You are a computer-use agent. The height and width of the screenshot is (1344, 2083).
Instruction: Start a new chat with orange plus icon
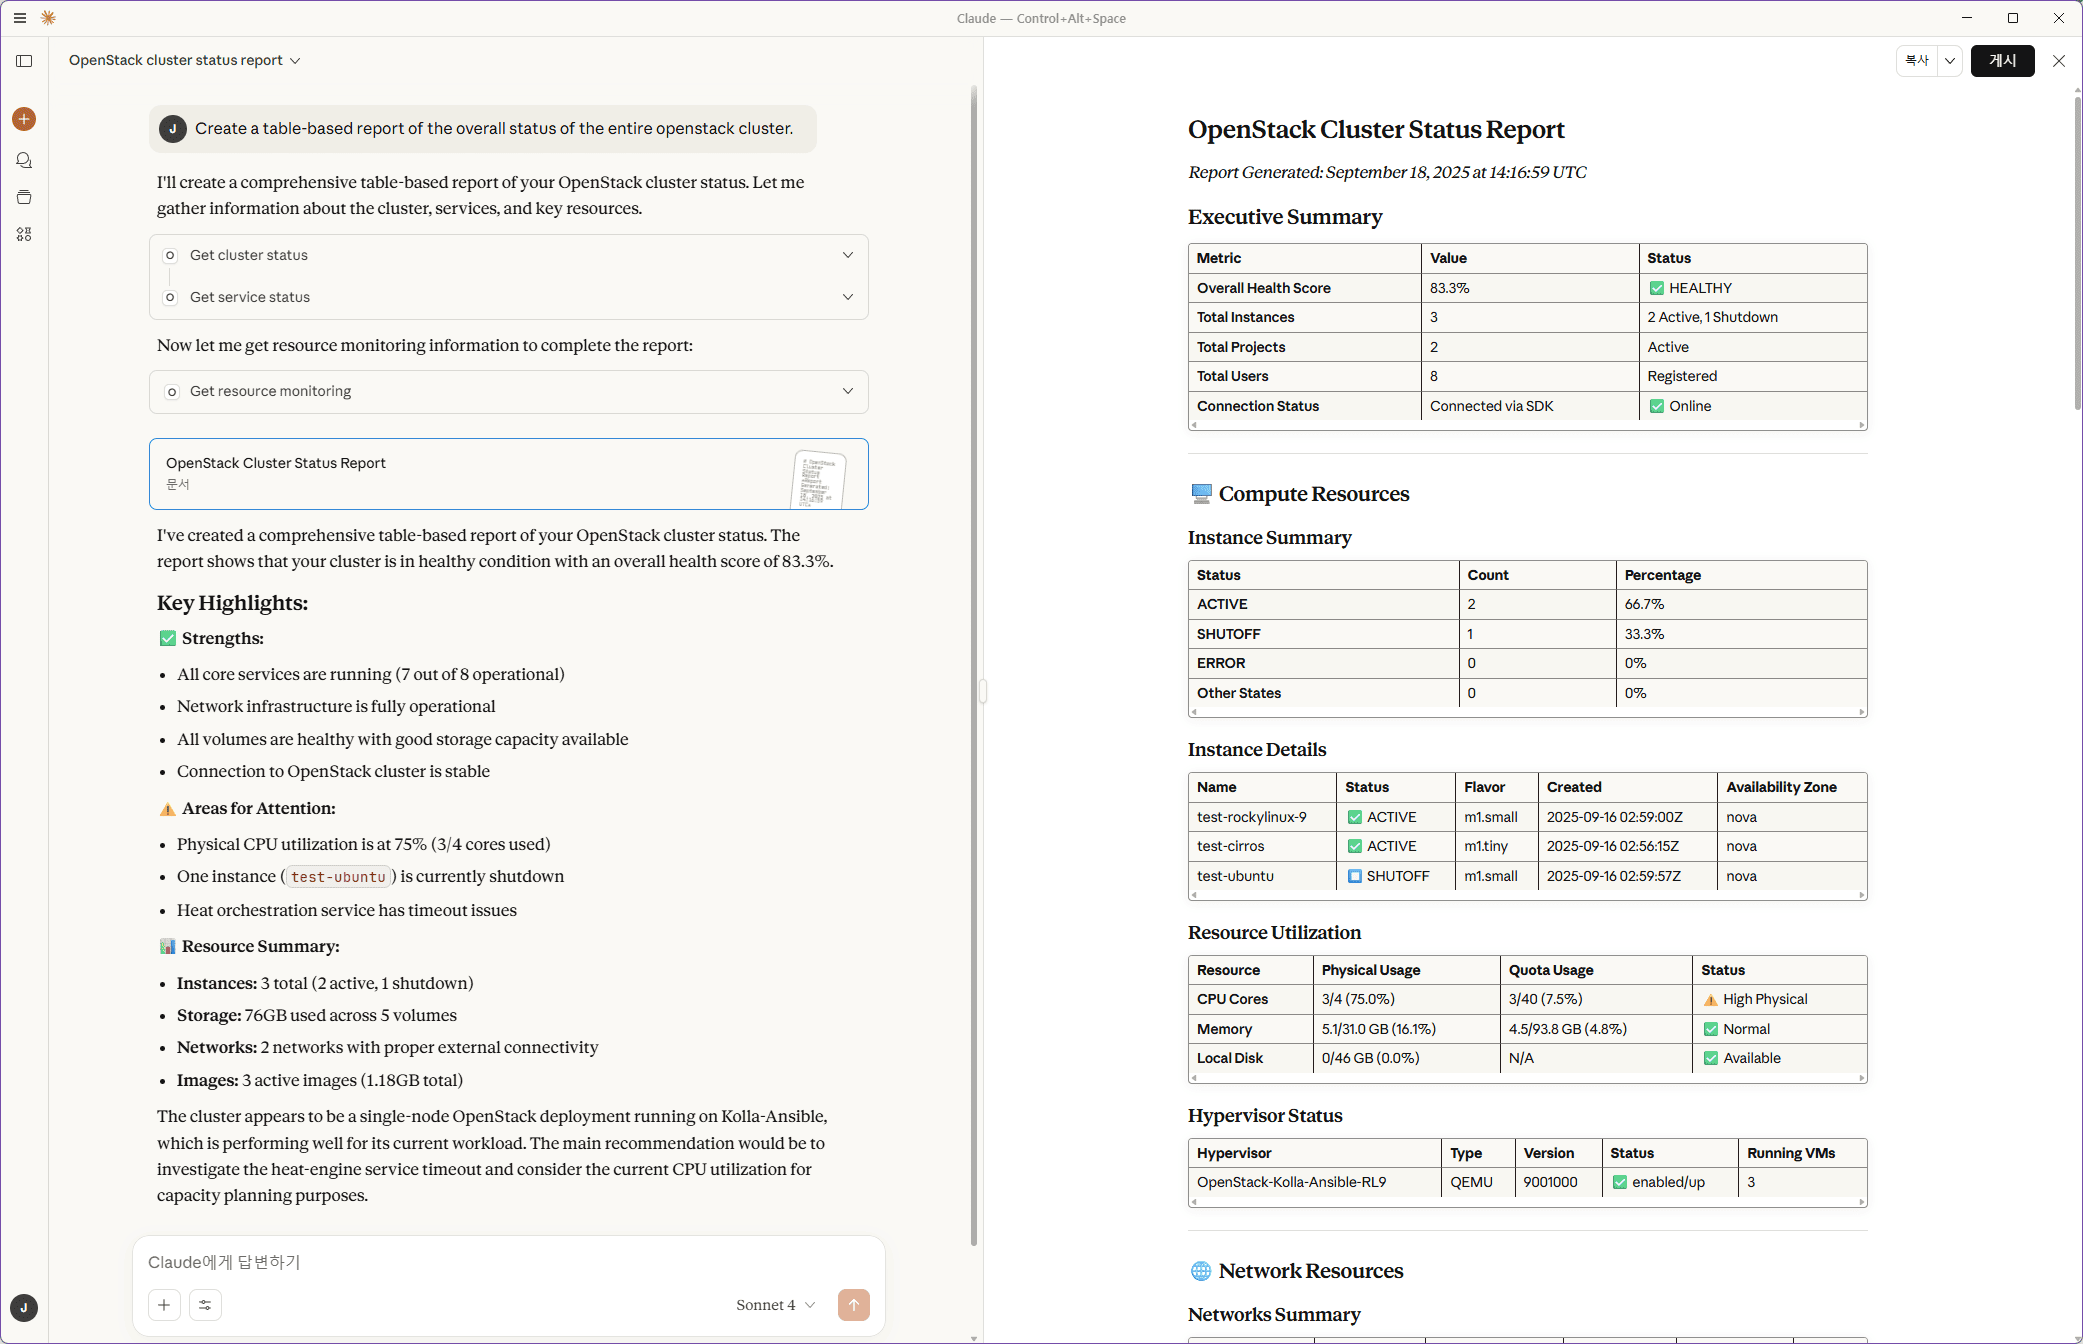[x=24, y=119]
